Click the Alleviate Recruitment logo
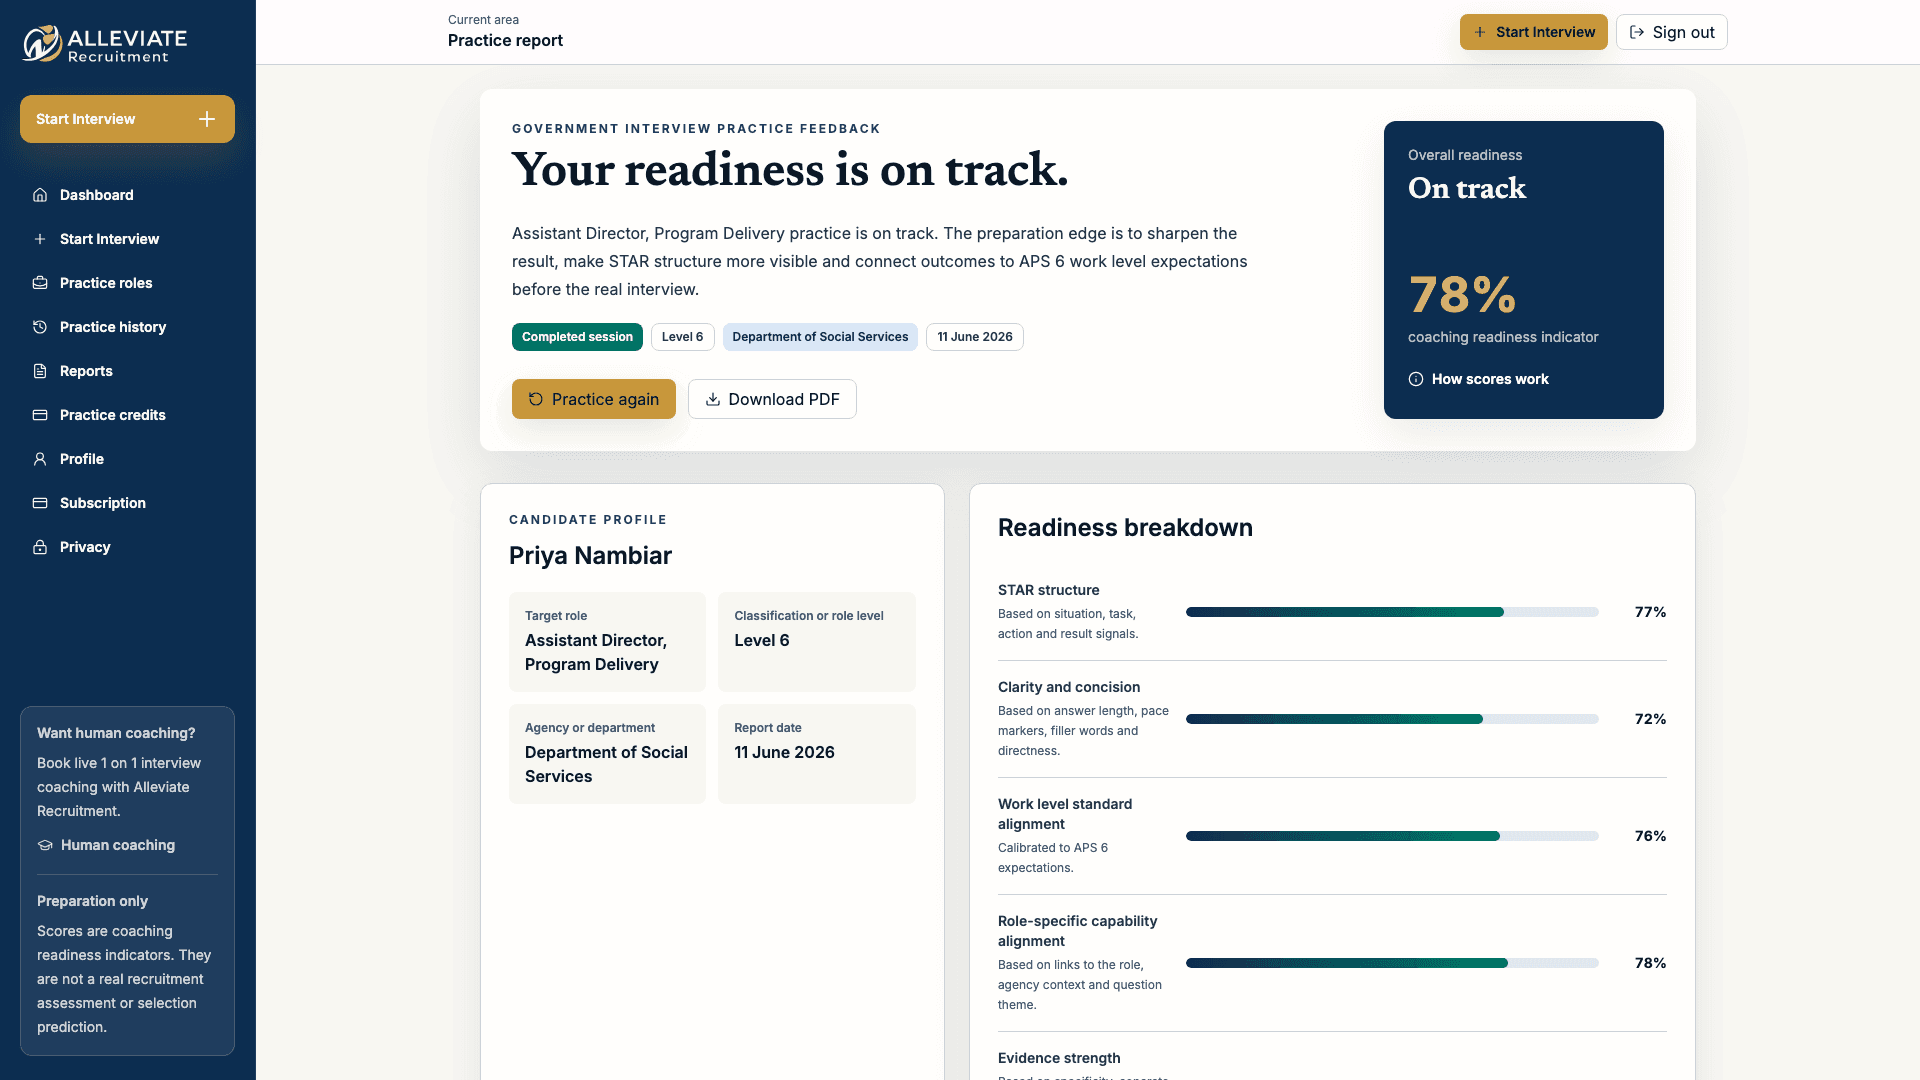Image resolution: width=1920 pixels, height=1080 pixels. pyautogui.click(x=105, y=44)
